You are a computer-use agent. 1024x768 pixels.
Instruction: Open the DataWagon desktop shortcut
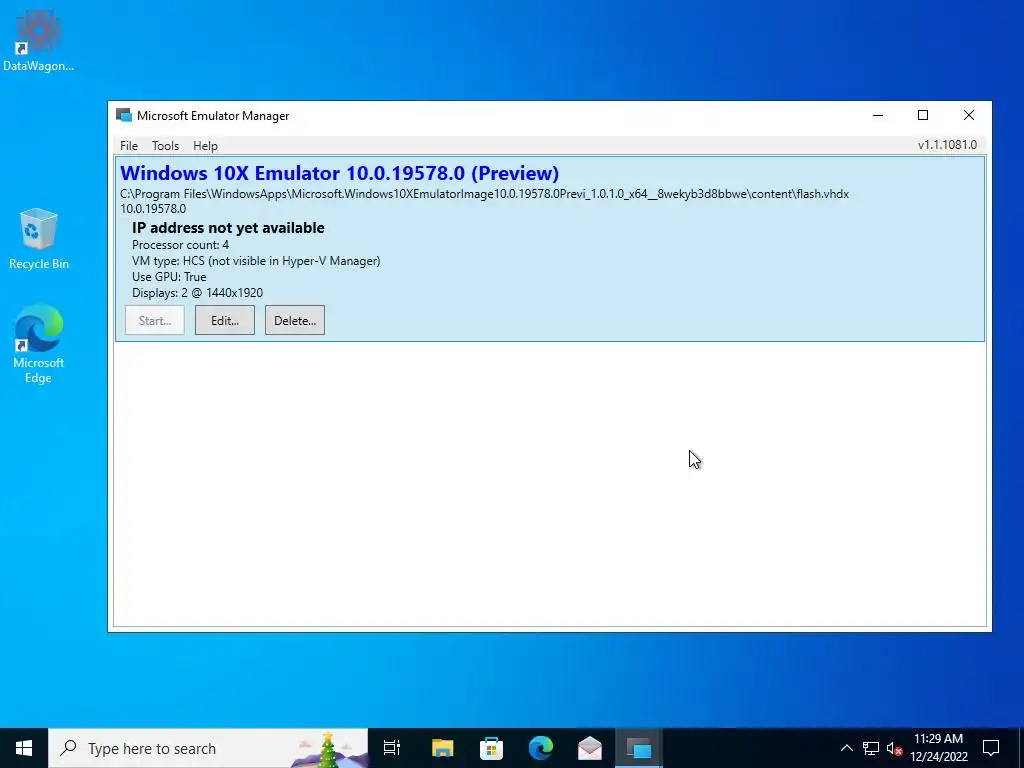[x=39, y=39]
